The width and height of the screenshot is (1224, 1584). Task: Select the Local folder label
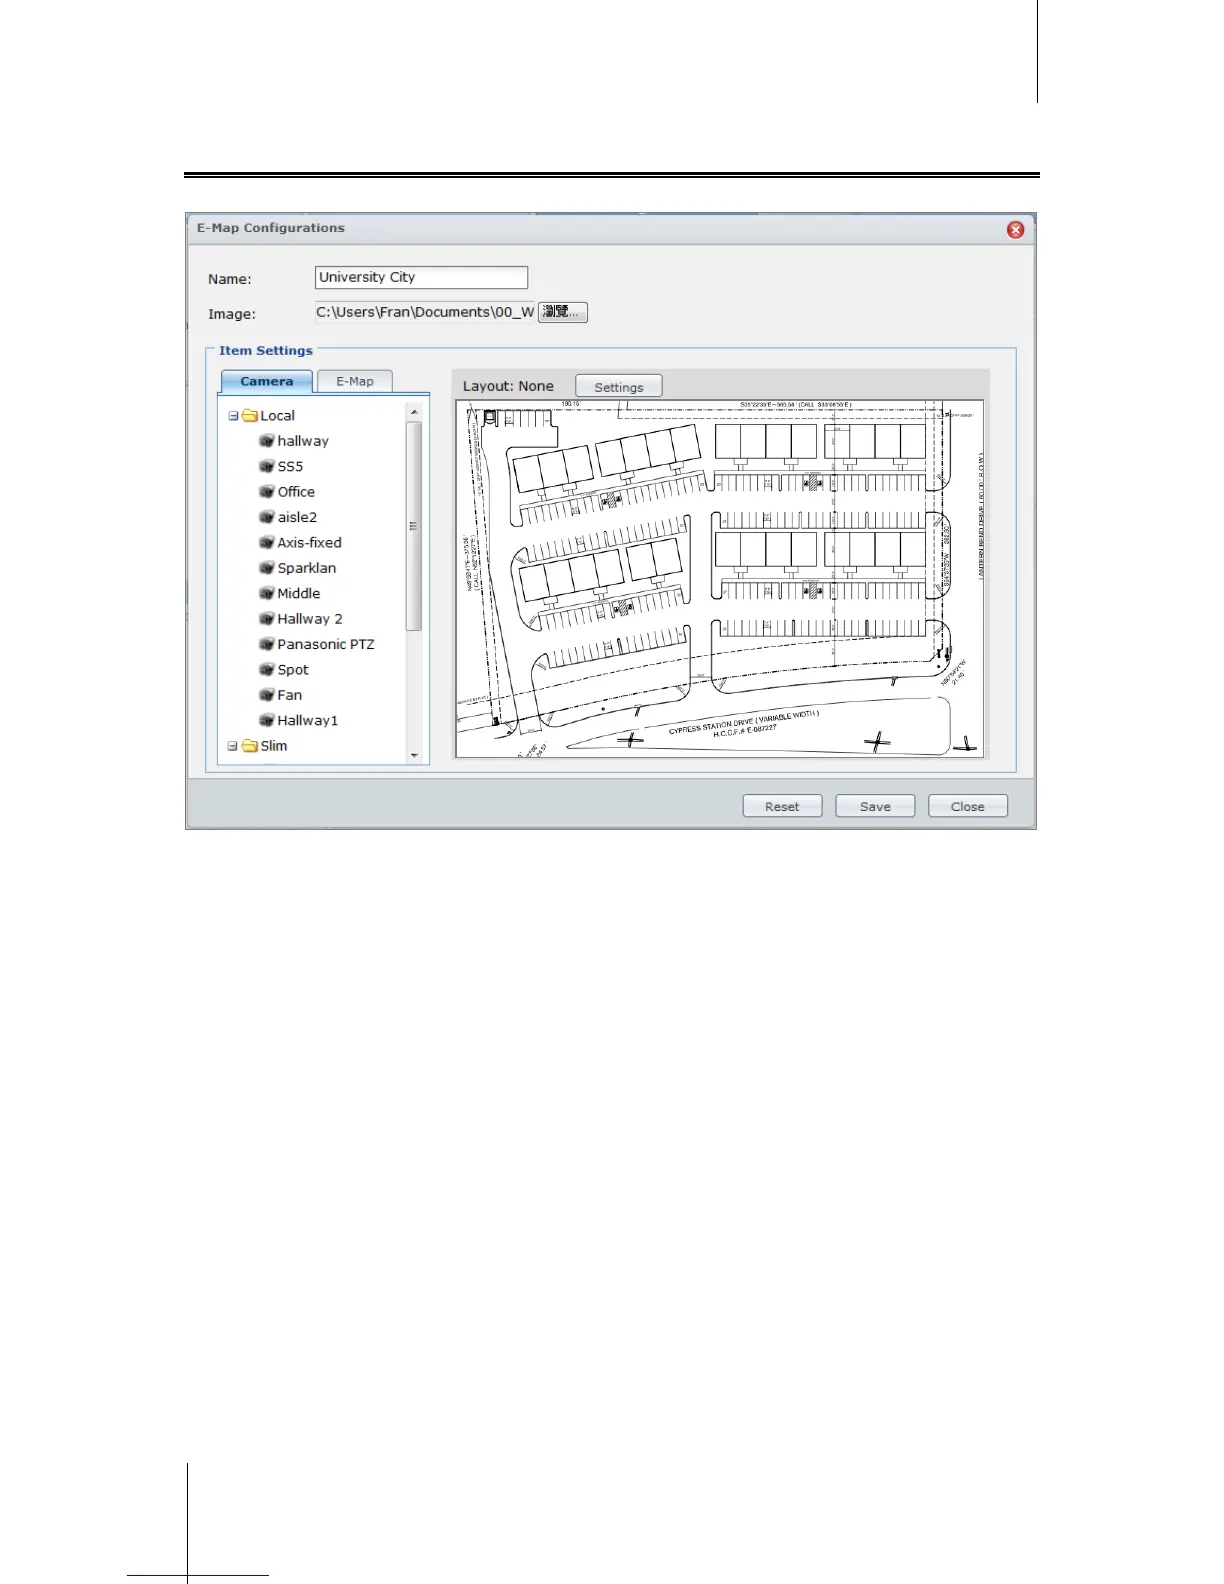point(278,415)
